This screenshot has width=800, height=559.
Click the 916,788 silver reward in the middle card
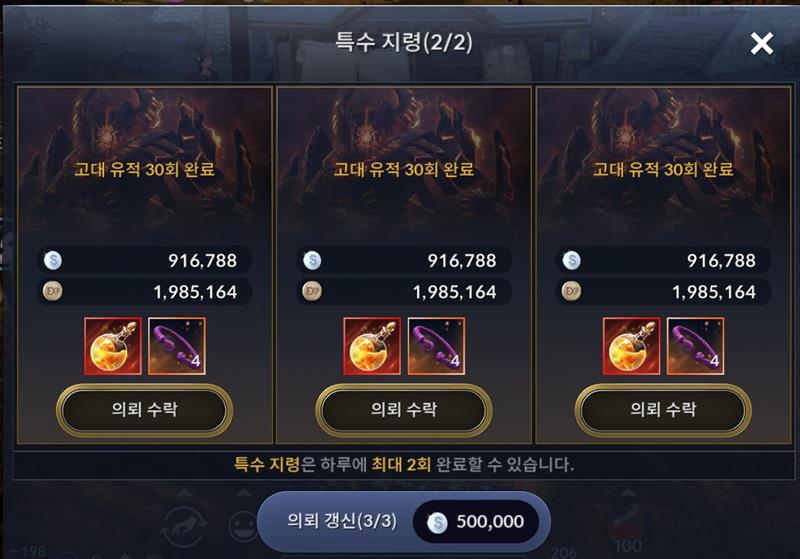(462, 261)
